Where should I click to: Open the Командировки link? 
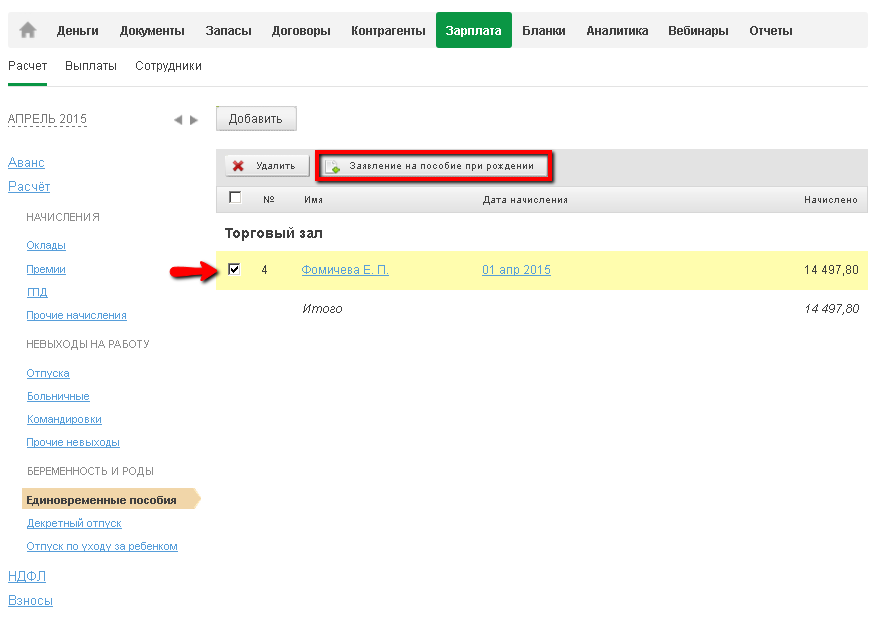64,419
